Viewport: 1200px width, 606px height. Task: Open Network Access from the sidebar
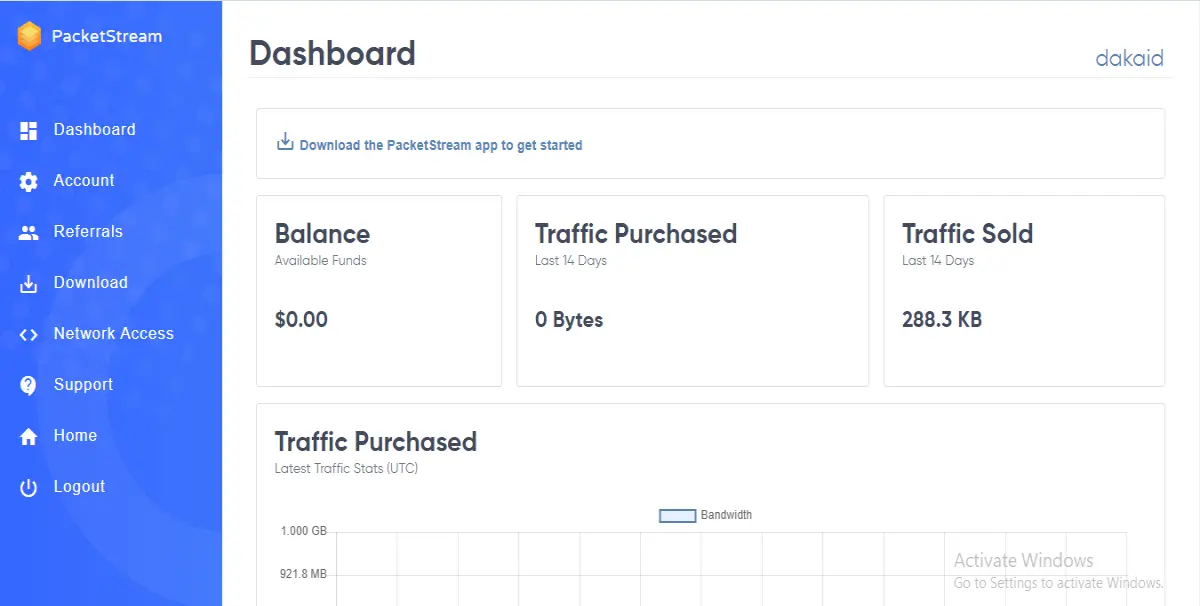[114, 333]
